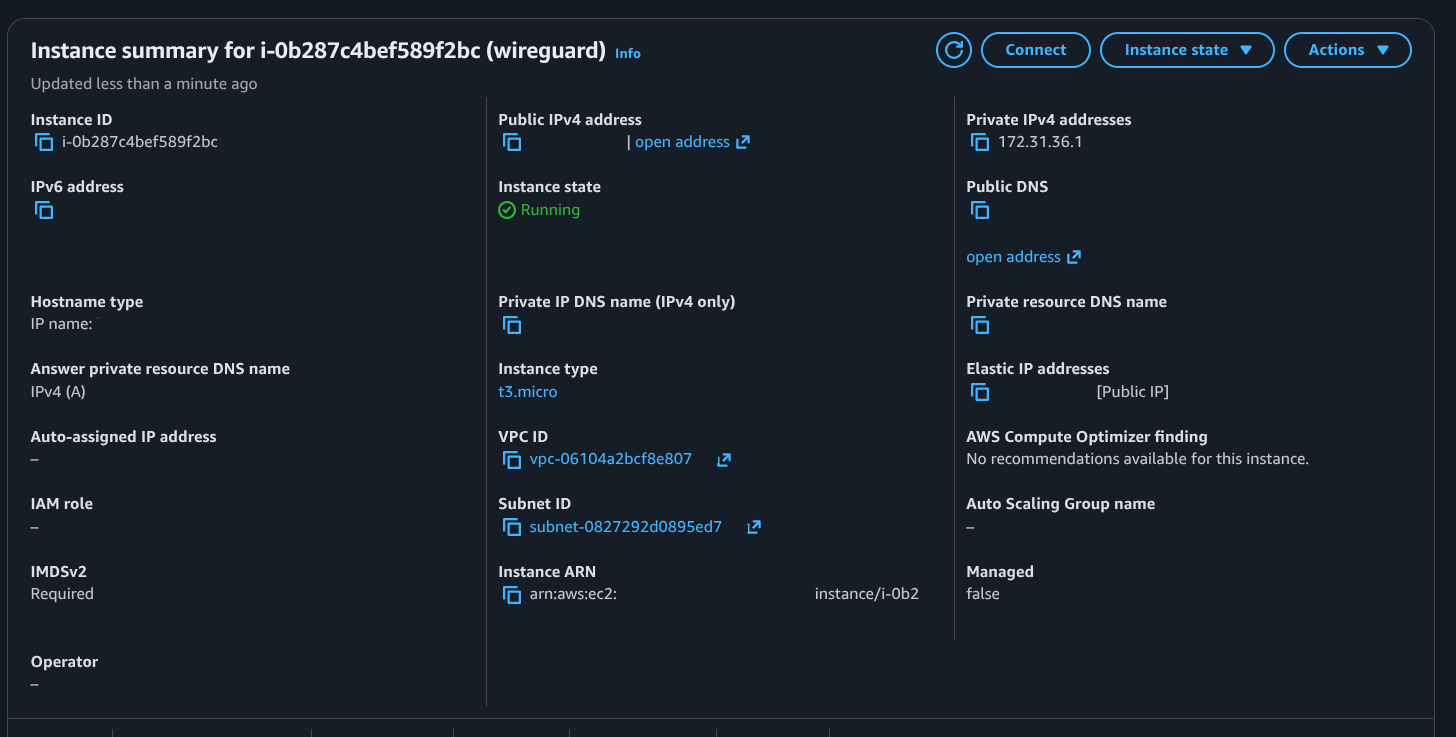Expand the Actions dropdown menu
Image resolution: width=1456 pixels, height=737 pixels.
coord(1347,50)
